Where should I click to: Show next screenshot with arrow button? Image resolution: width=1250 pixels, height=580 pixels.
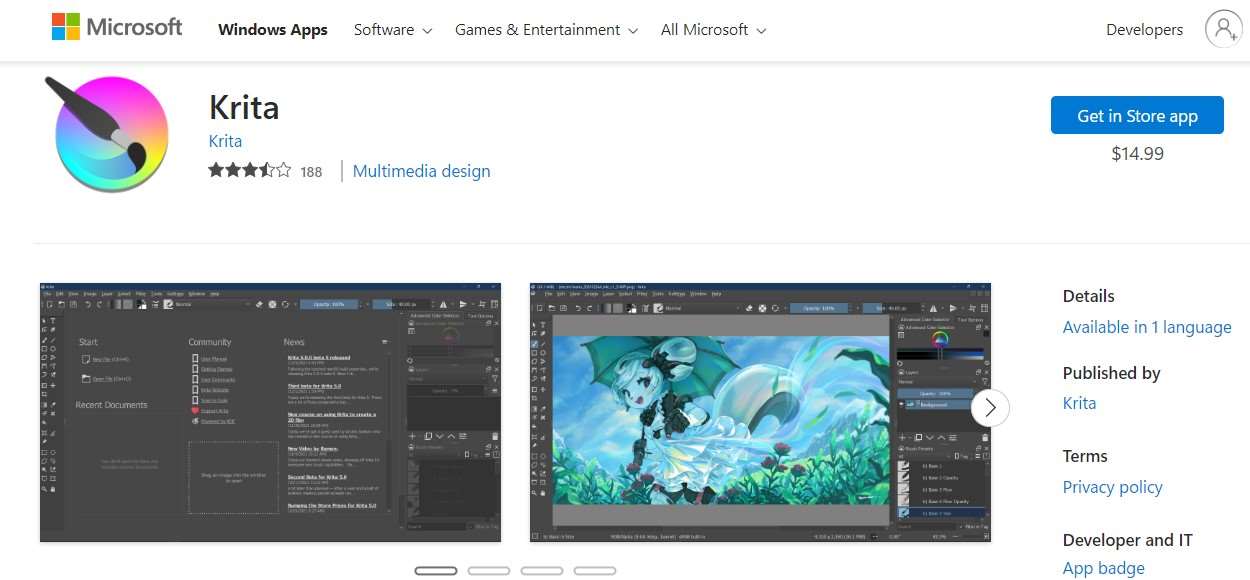[x=990, y=407]
